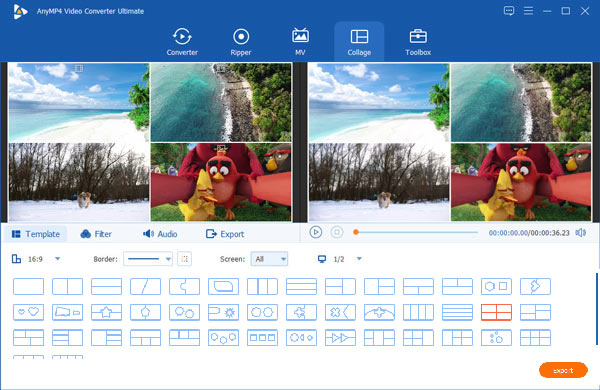Select the six-cell grid template ending row three

pyautogui.click(x=535, y=338)
